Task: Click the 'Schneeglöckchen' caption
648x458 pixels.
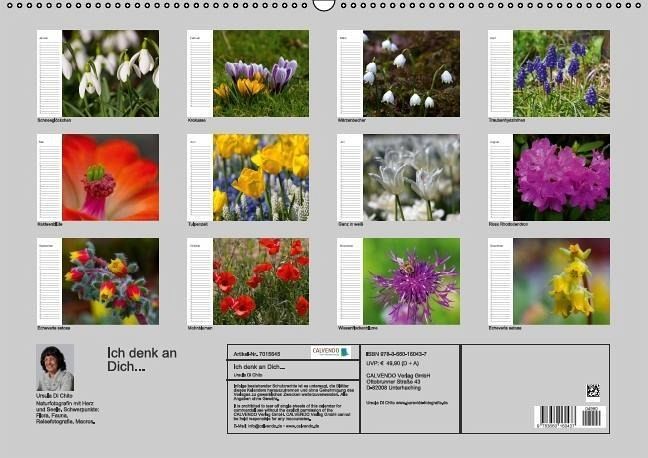Action: pyautogui.click(x=54, y=120)
